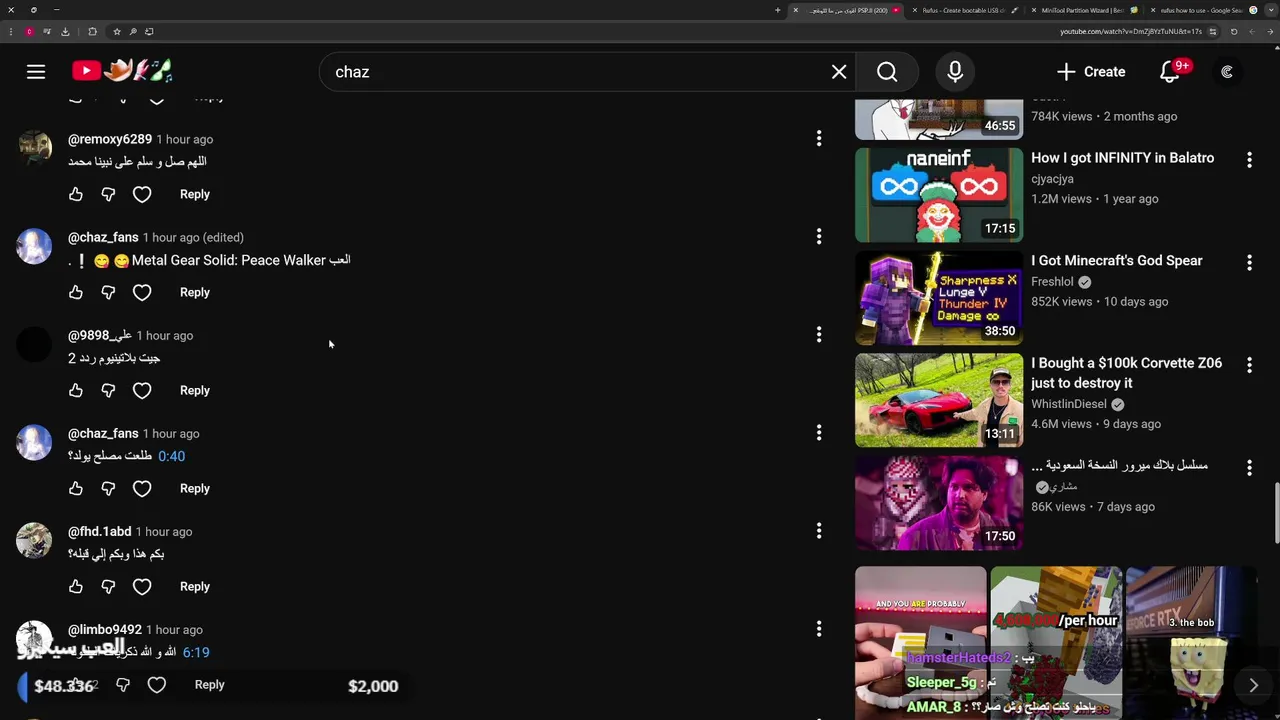Reply to the @fhd.1abd comment

coord(195,586)
